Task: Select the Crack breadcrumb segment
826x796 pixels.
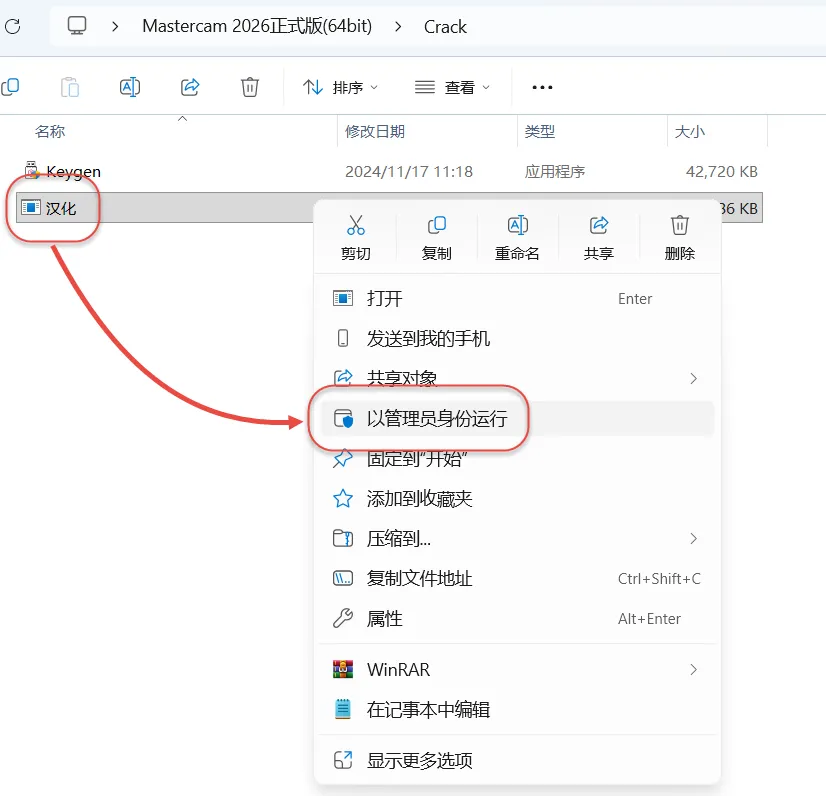Action: click(445, 26)
